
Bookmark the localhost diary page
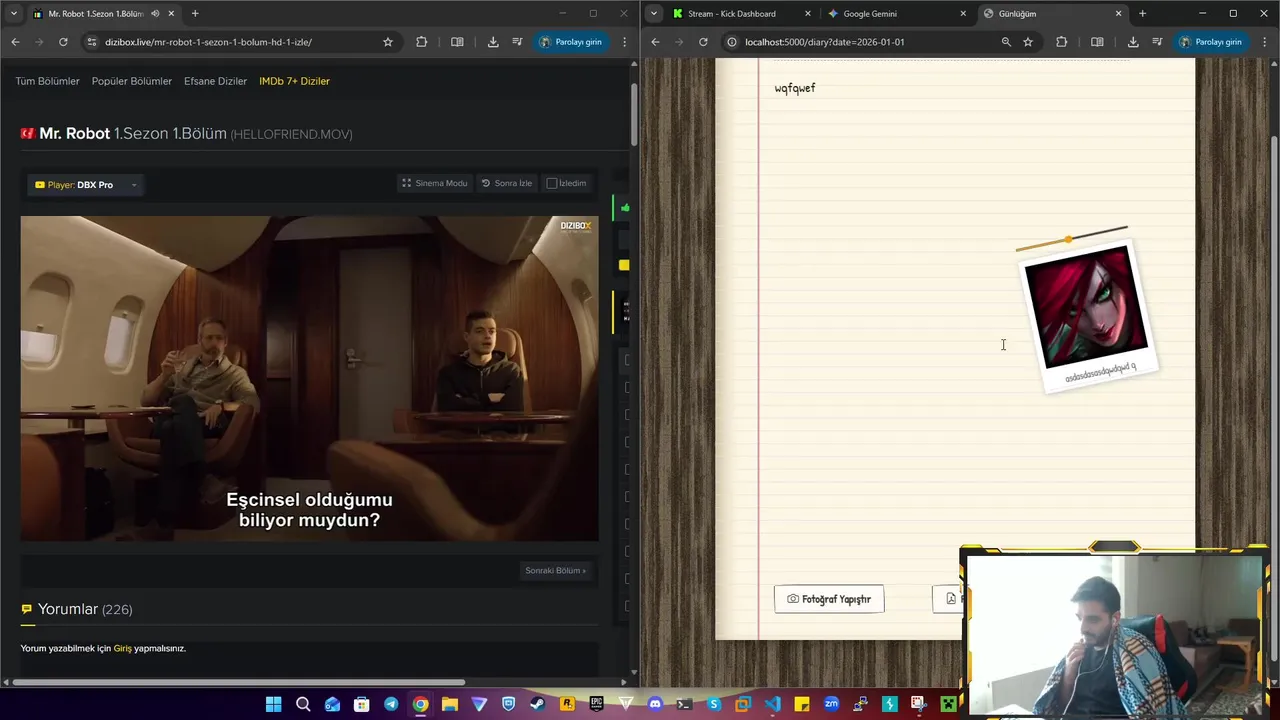[1028, 42]
